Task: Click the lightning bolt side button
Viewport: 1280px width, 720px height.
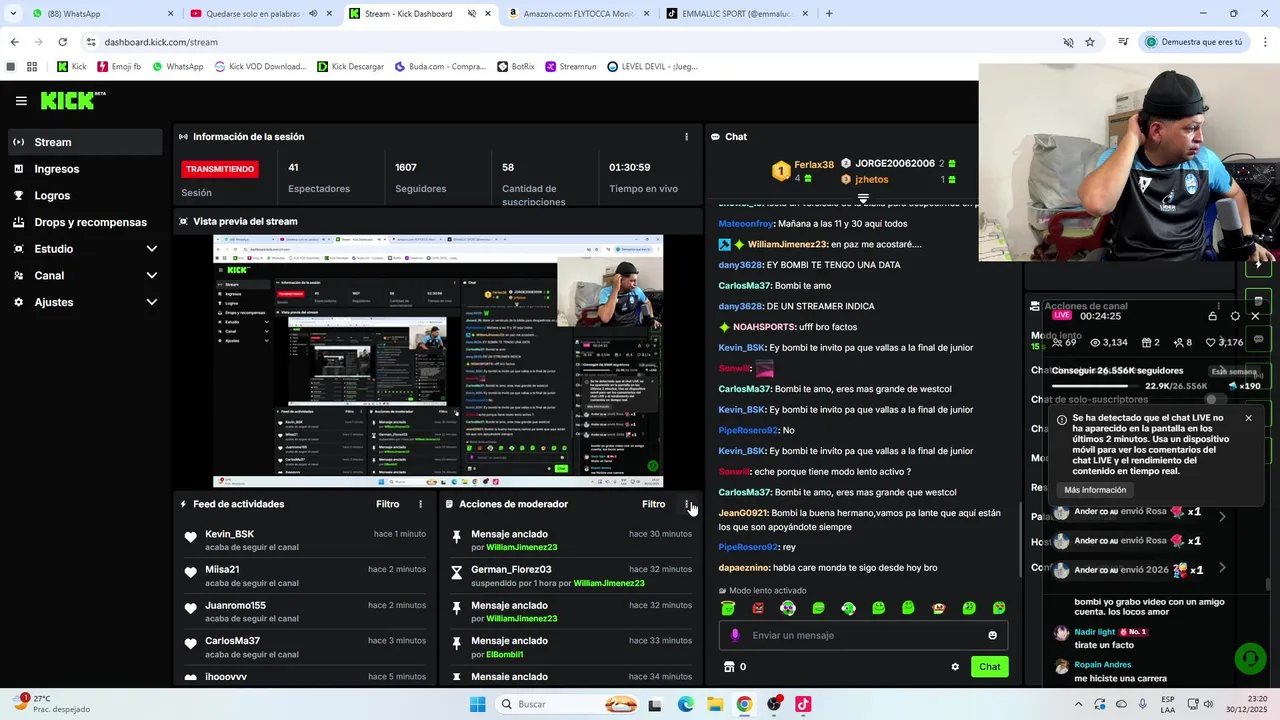Action: [x=1258, y=266]
